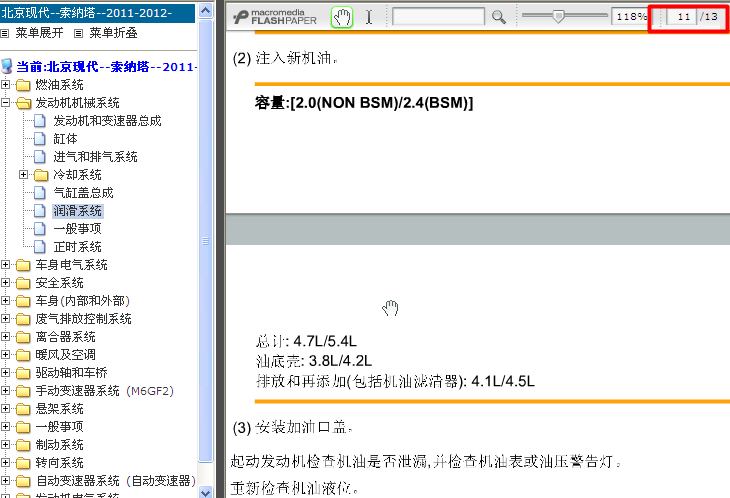730x498 pixels.
Task: Open 自动变速器系统 (自动变速器) folder label
Action: (x=116, y=481)
